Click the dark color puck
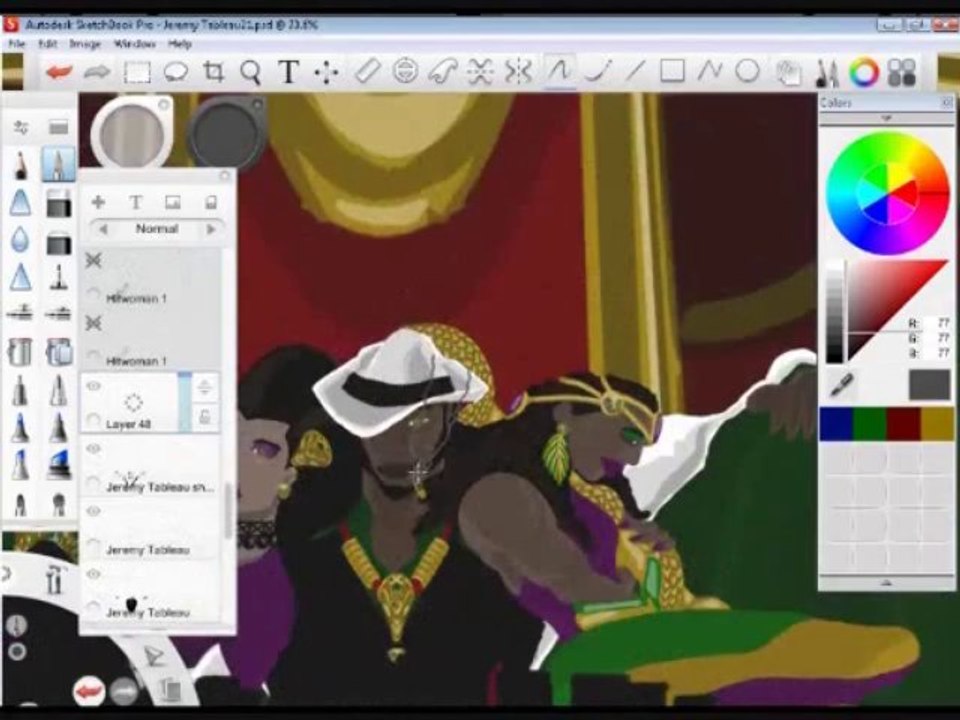960x720 pixels. (227, 133)
